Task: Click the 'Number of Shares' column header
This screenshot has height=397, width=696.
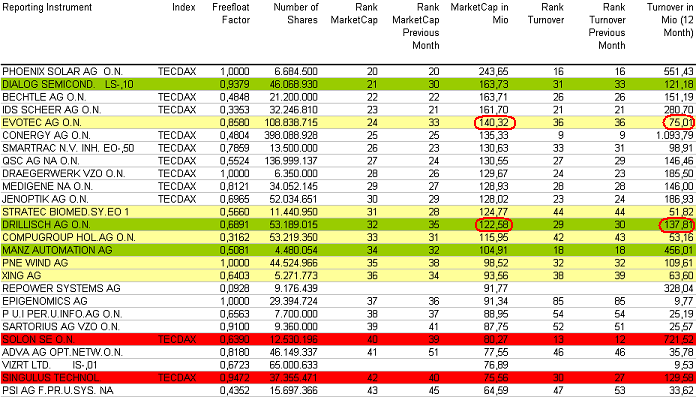Action: pyautogui.click(x=296, y=14)
